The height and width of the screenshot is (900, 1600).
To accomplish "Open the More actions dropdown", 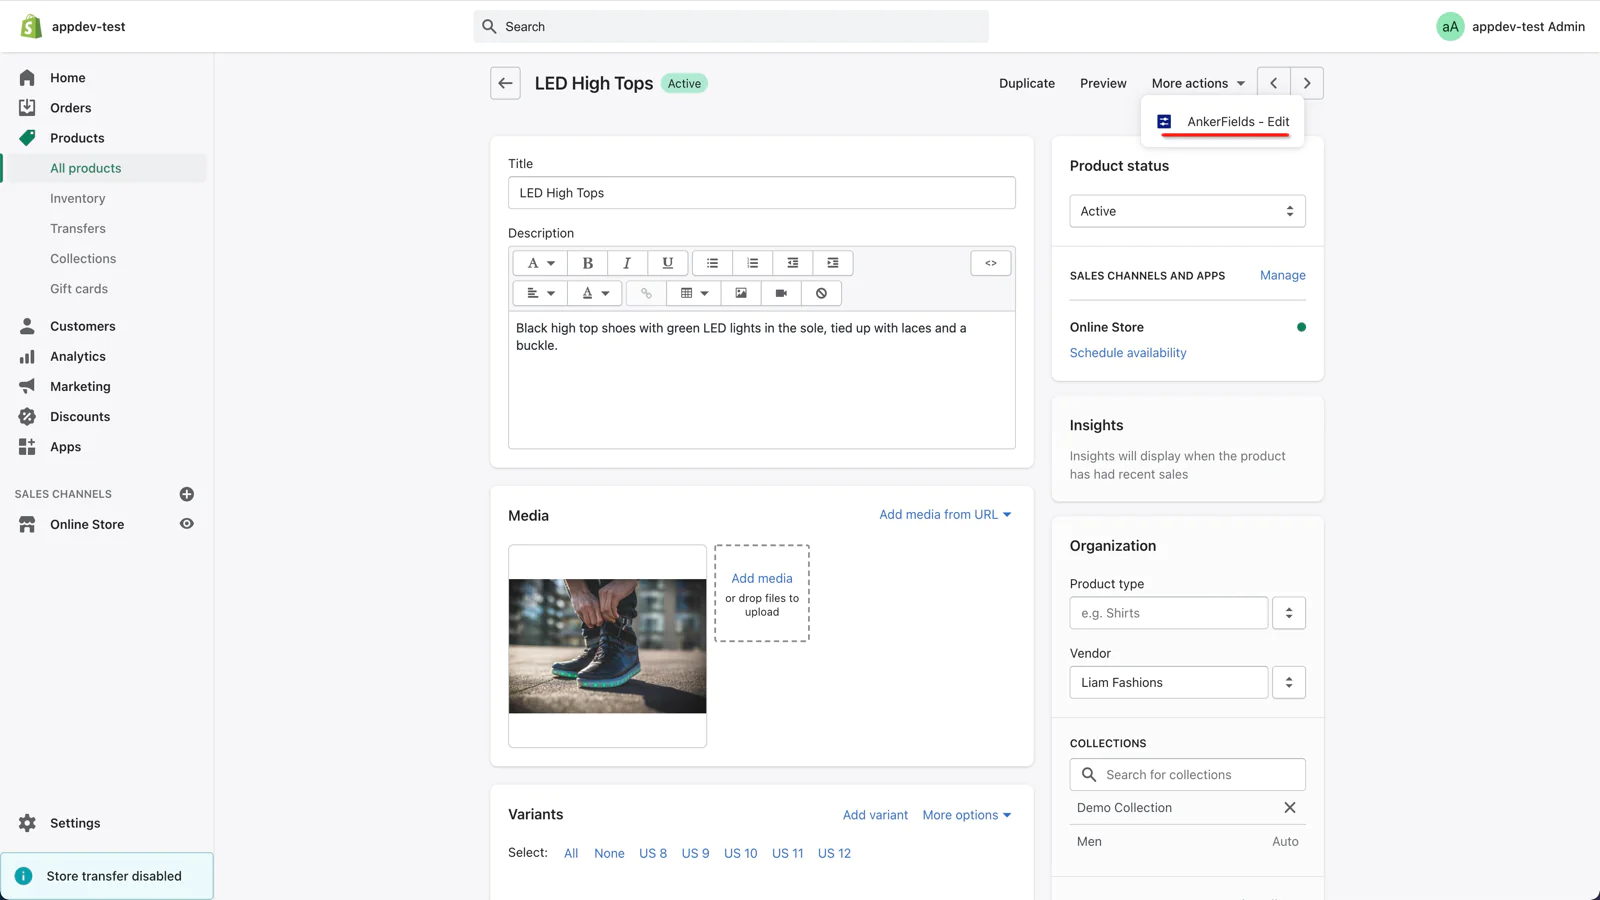I will [x=1198, y=83].
